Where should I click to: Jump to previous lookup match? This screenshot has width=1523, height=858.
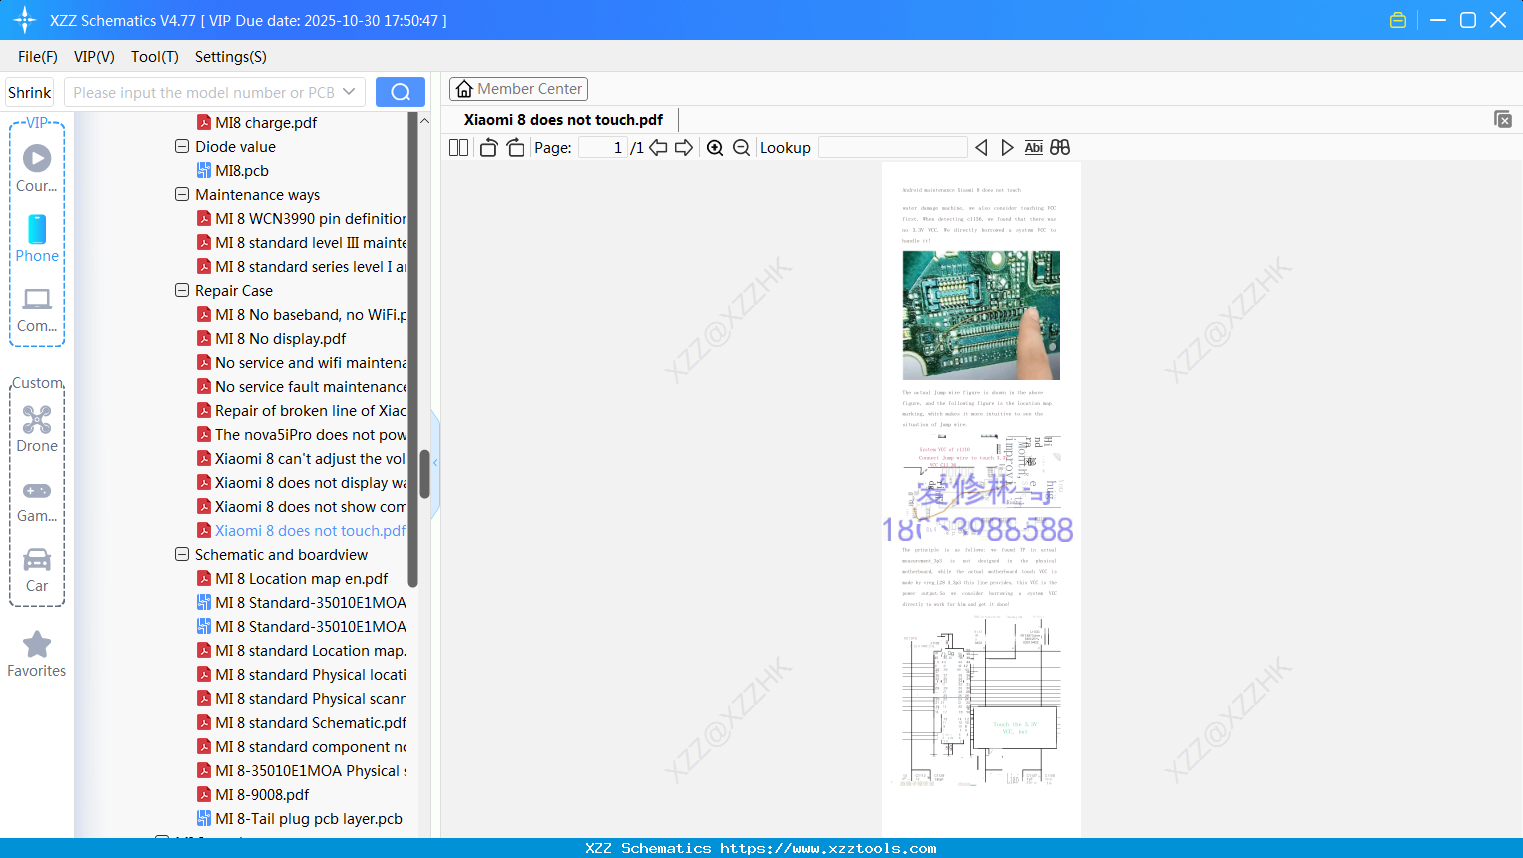981,148
